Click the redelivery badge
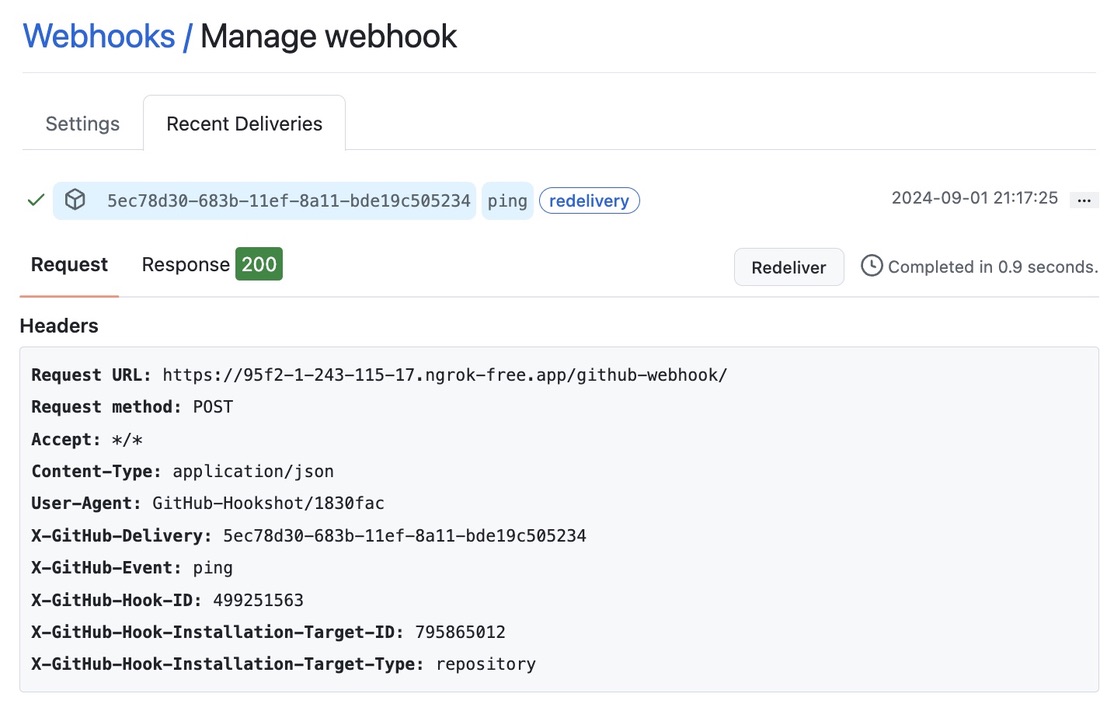Viewport: 1114px width, 704px height. (589, 201)
